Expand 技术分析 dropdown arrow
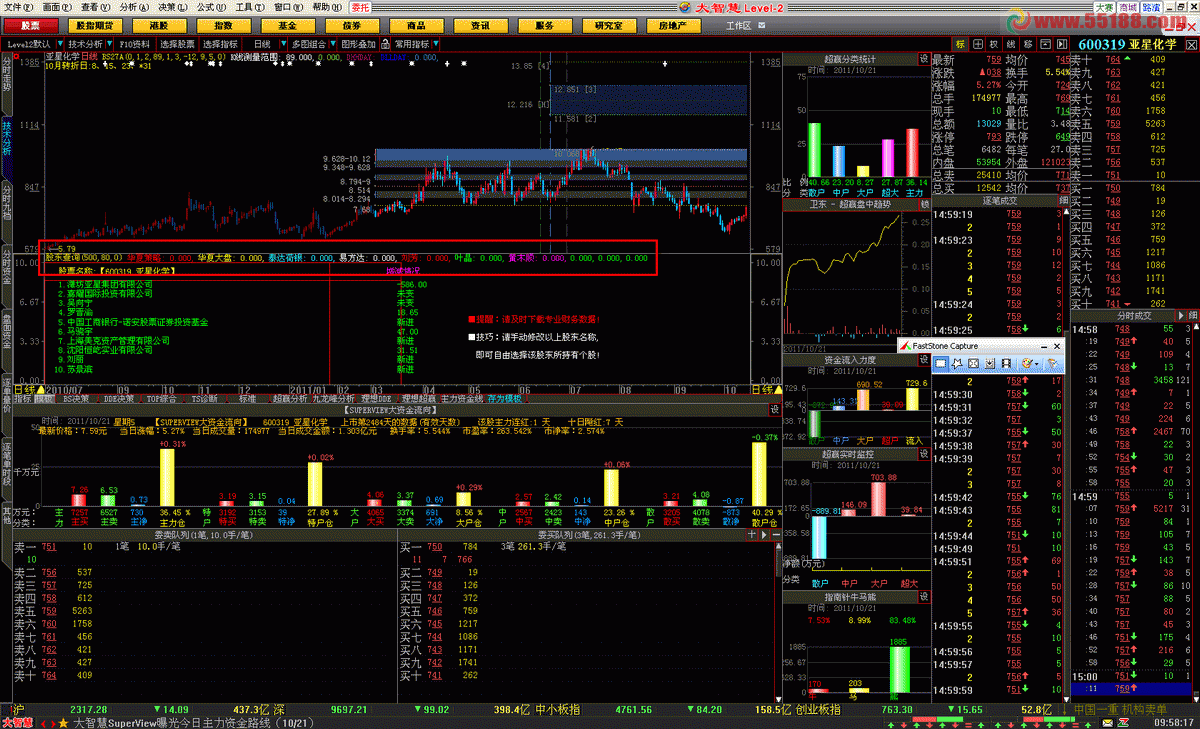Image resolution: width=1200 pixels, height=729 pixels. click(109, 44)
